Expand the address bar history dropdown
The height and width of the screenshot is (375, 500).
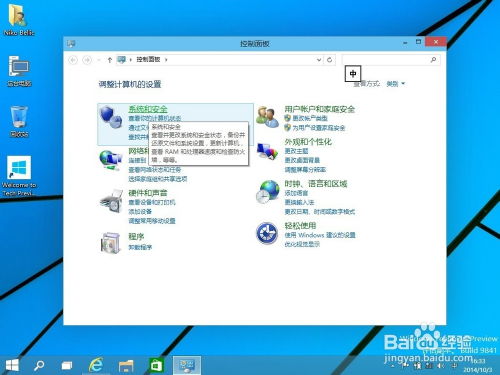click(x=319, y=60)
